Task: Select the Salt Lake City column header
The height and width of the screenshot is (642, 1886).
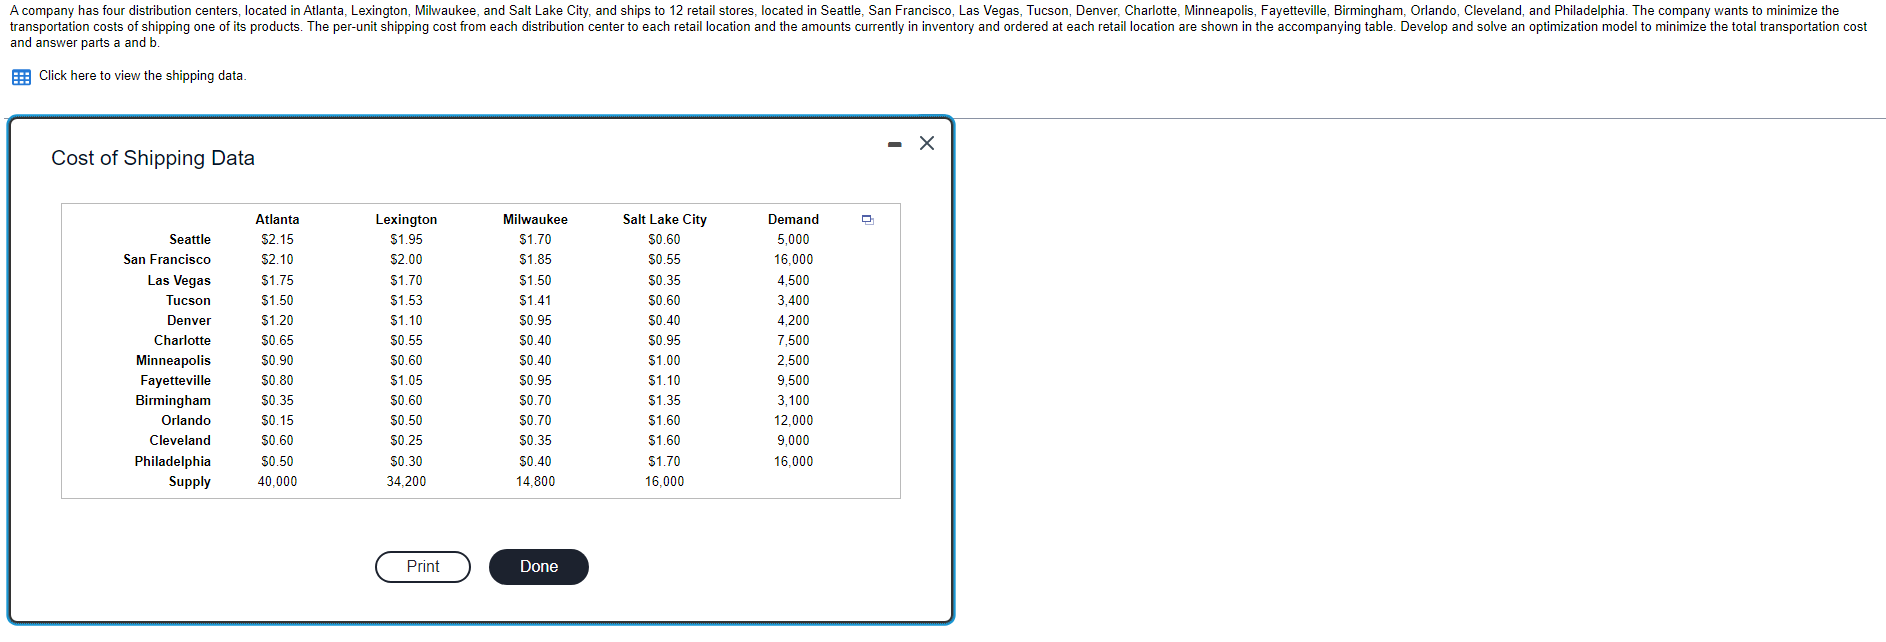Action: pyautogui.click(x=664, y=220)
